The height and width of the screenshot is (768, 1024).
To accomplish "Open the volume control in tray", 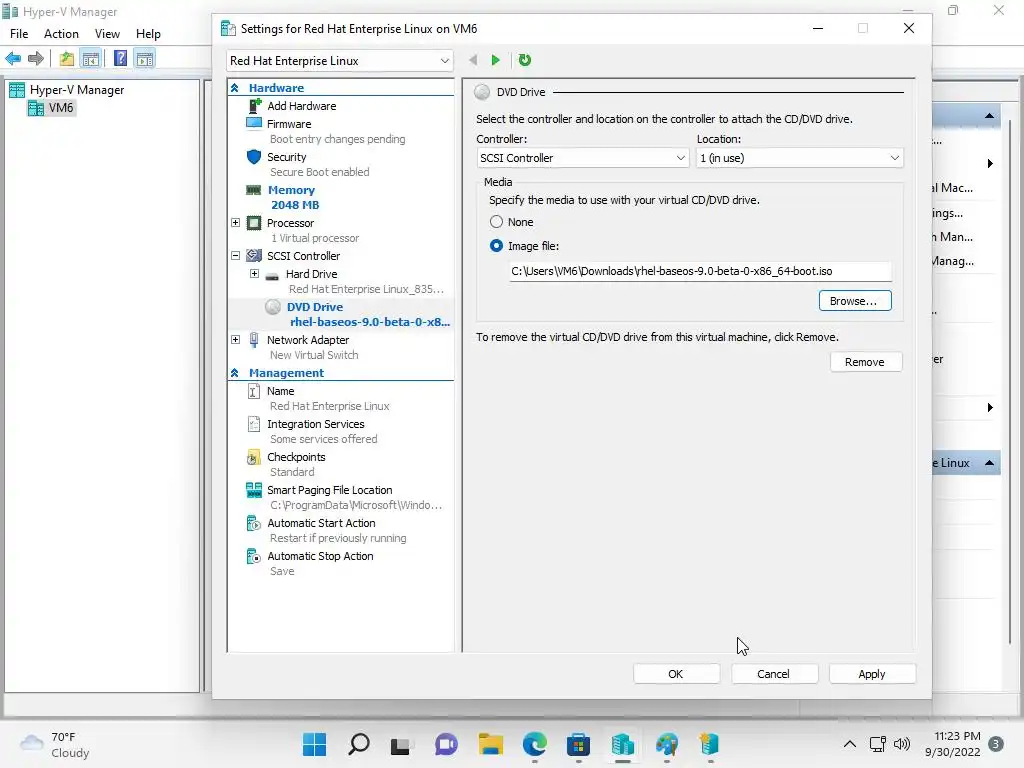I will coord(902,744).
